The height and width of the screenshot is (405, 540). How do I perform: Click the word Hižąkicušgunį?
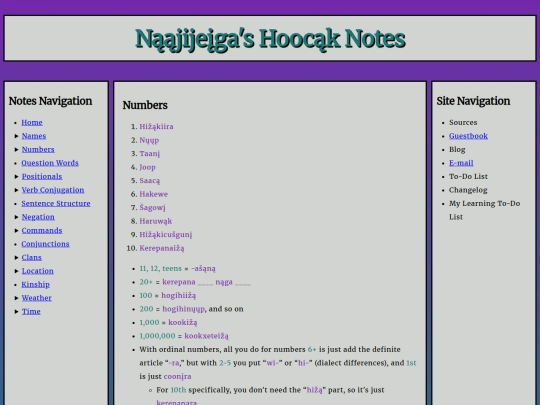coord(166,235)
